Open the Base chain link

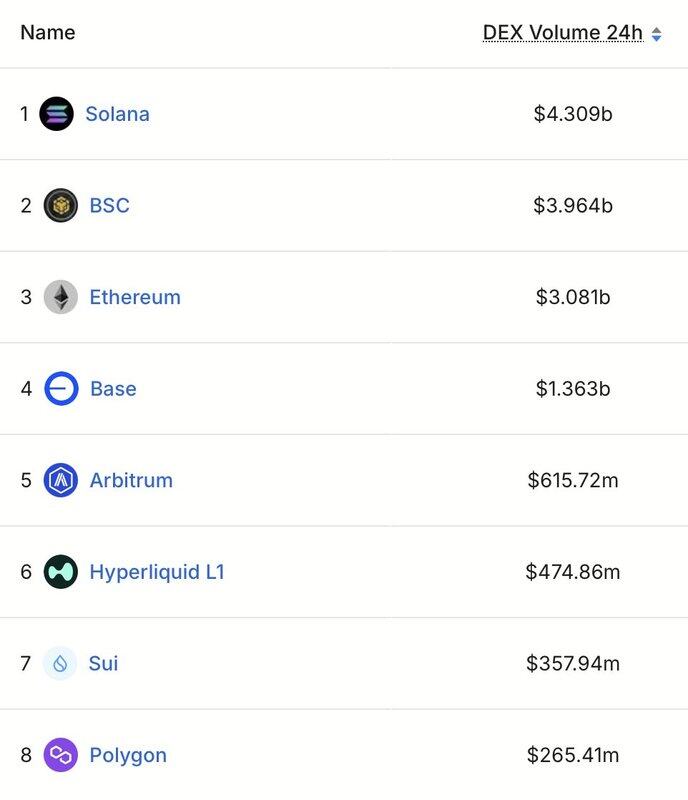pyautogui.click(x=113, y=389)
